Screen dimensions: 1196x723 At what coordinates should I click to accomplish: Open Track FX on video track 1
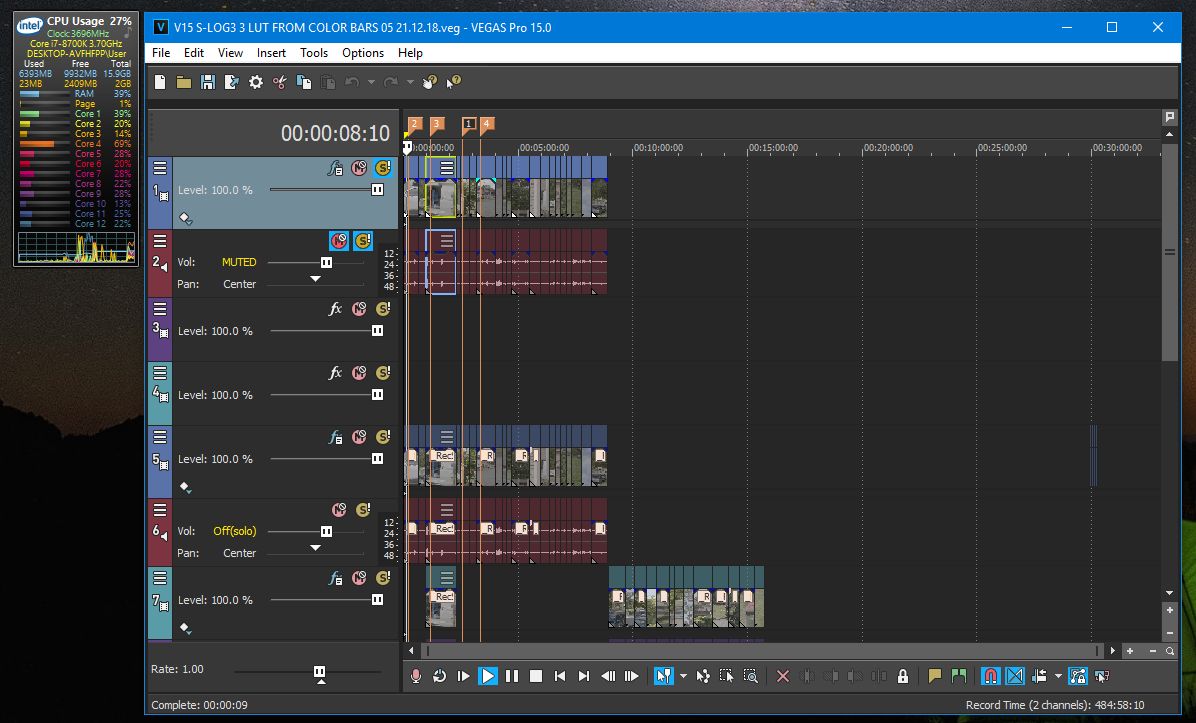click(335, 168)
